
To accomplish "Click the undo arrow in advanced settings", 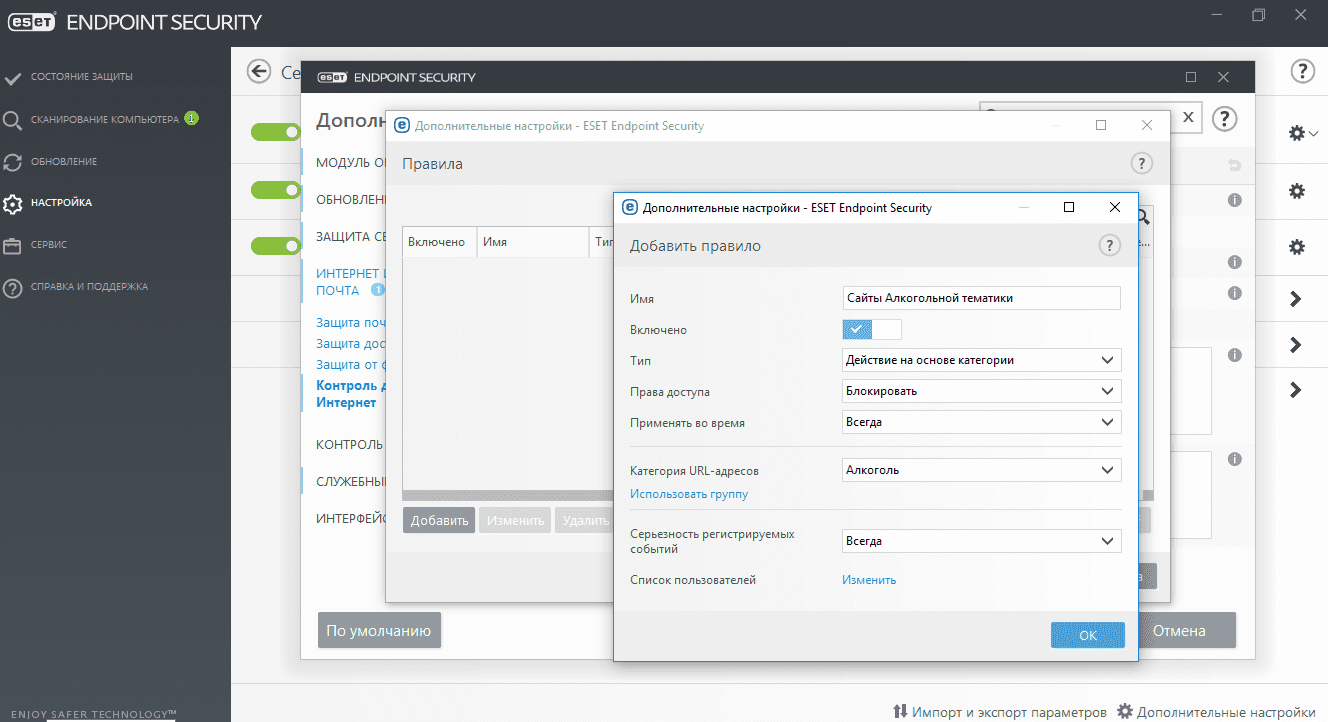I will [1234, 165].
